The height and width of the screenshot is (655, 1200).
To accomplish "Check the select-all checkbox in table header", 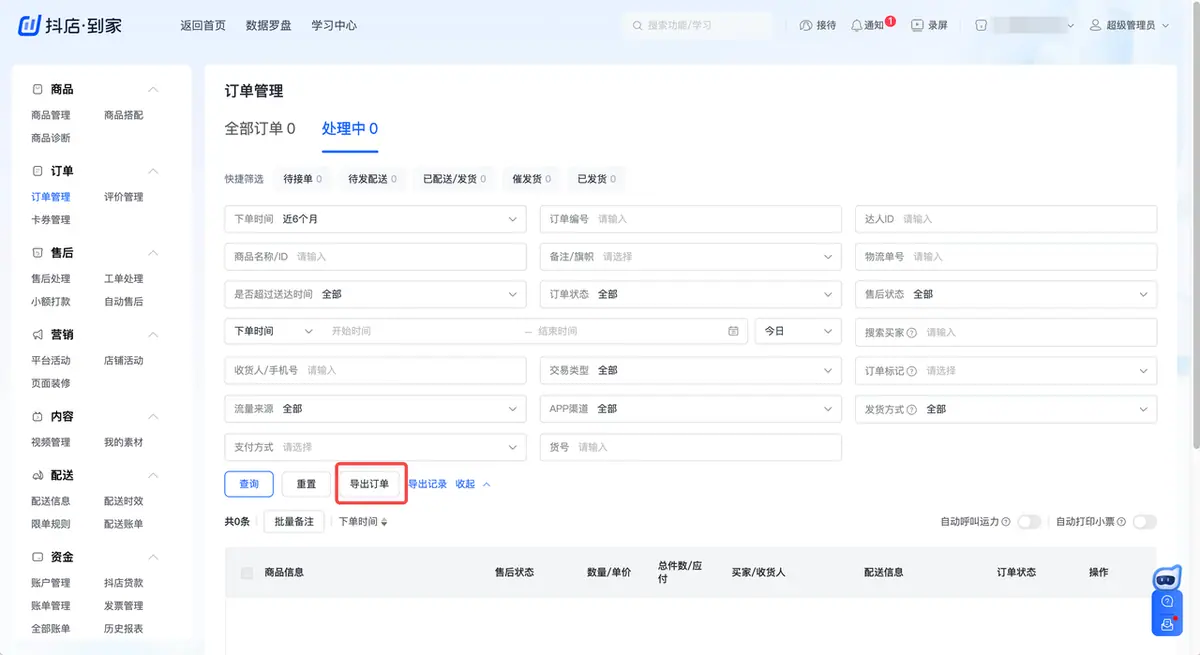I will click(247, 573).
